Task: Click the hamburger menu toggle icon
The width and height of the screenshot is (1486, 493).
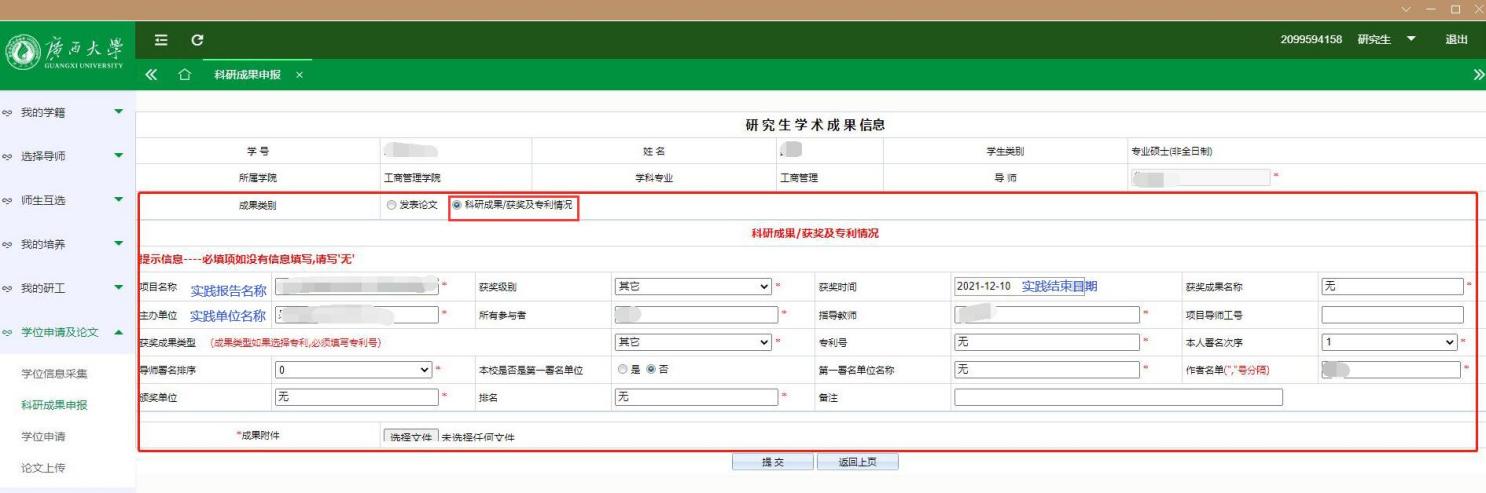Action: [x=161, y=39]
